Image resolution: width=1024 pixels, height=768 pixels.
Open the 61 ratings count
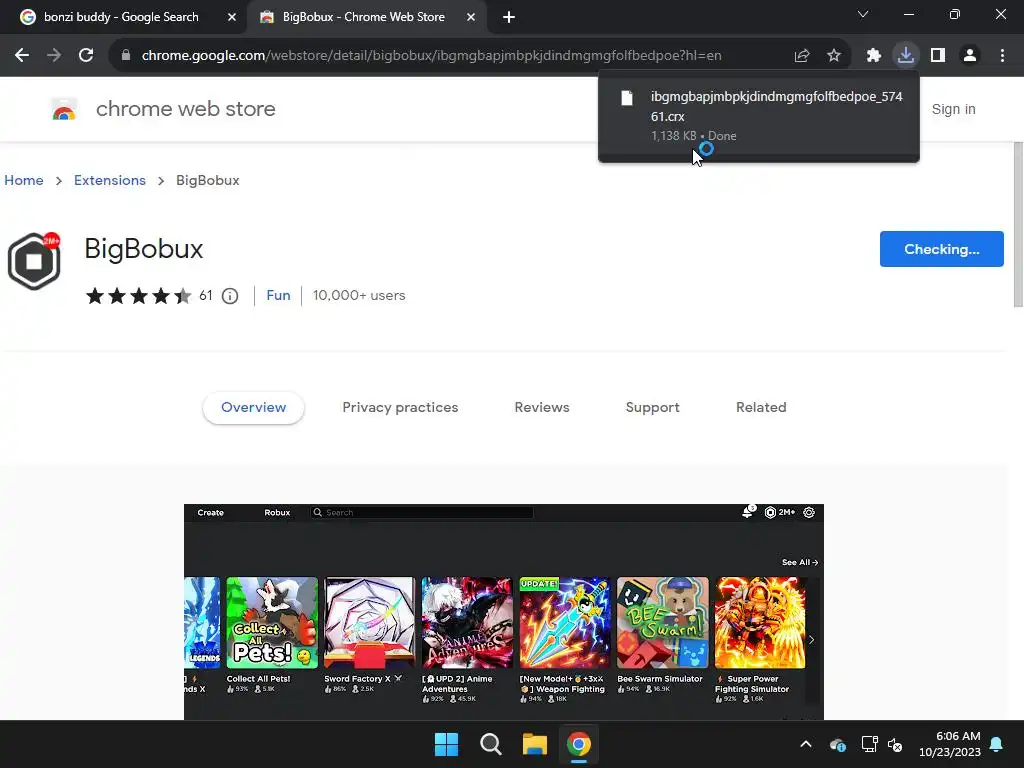coord(206,295)
